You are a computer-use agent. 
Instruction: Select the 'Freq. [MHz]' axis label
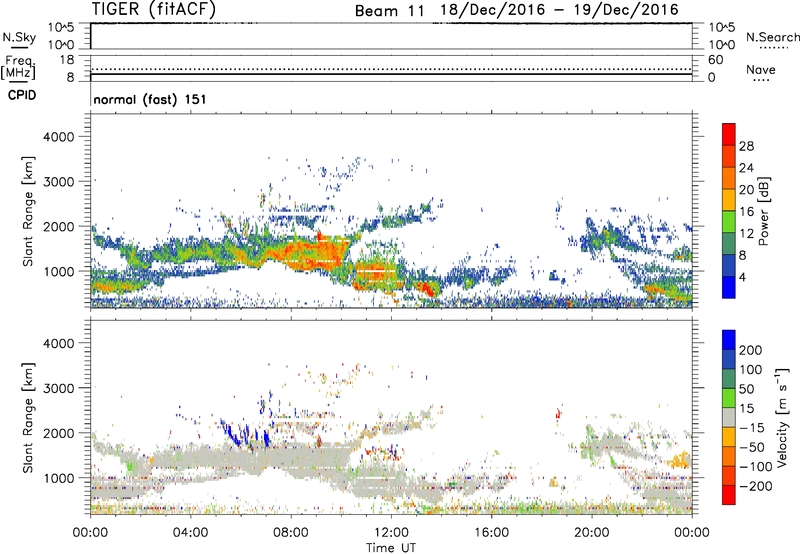pos(18,68)
